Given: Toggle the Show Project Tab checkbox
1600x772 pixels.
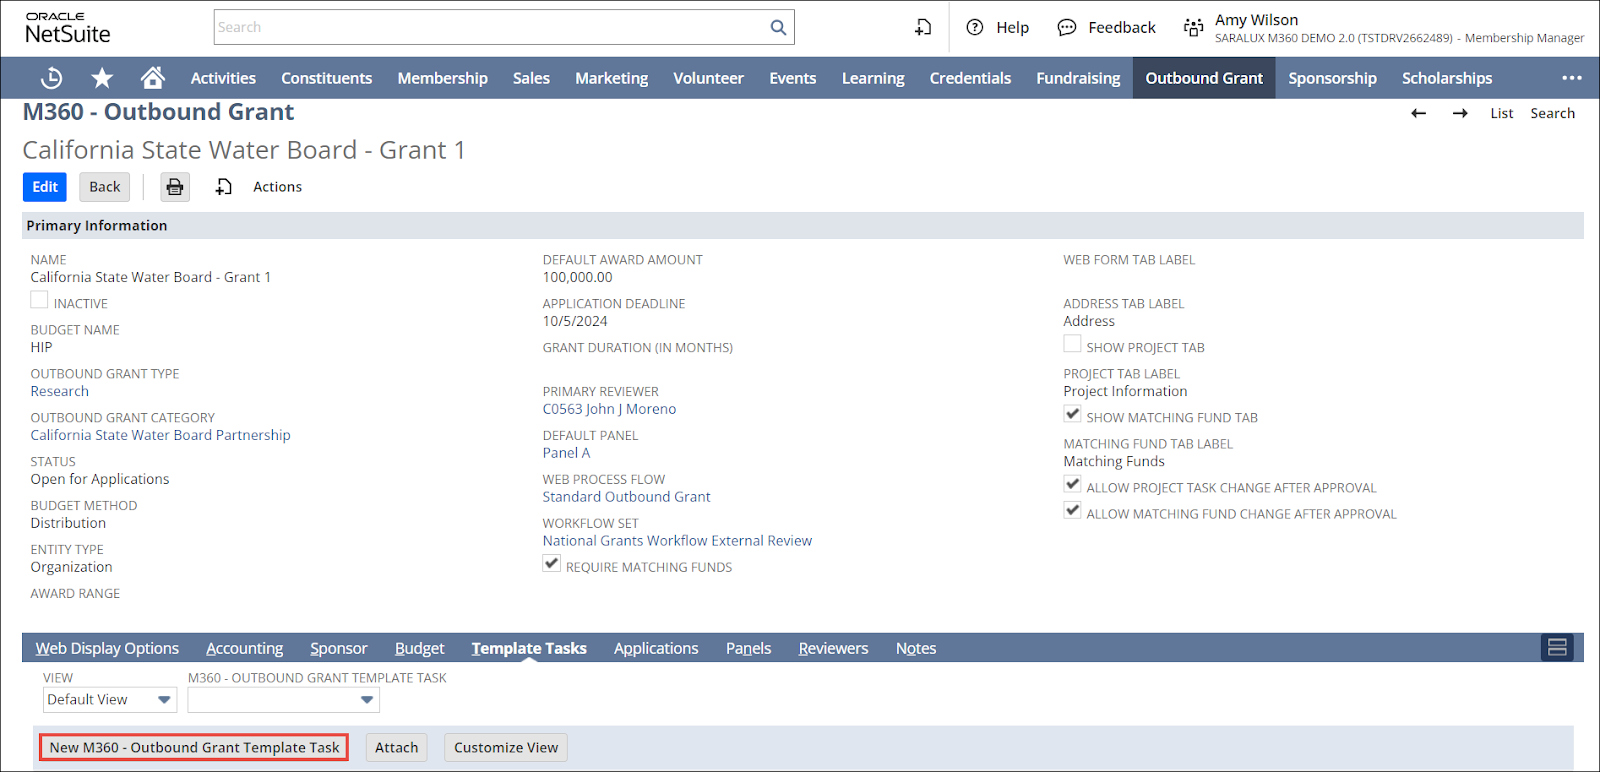Looking at the screenshot, I should coord(1072,344).
